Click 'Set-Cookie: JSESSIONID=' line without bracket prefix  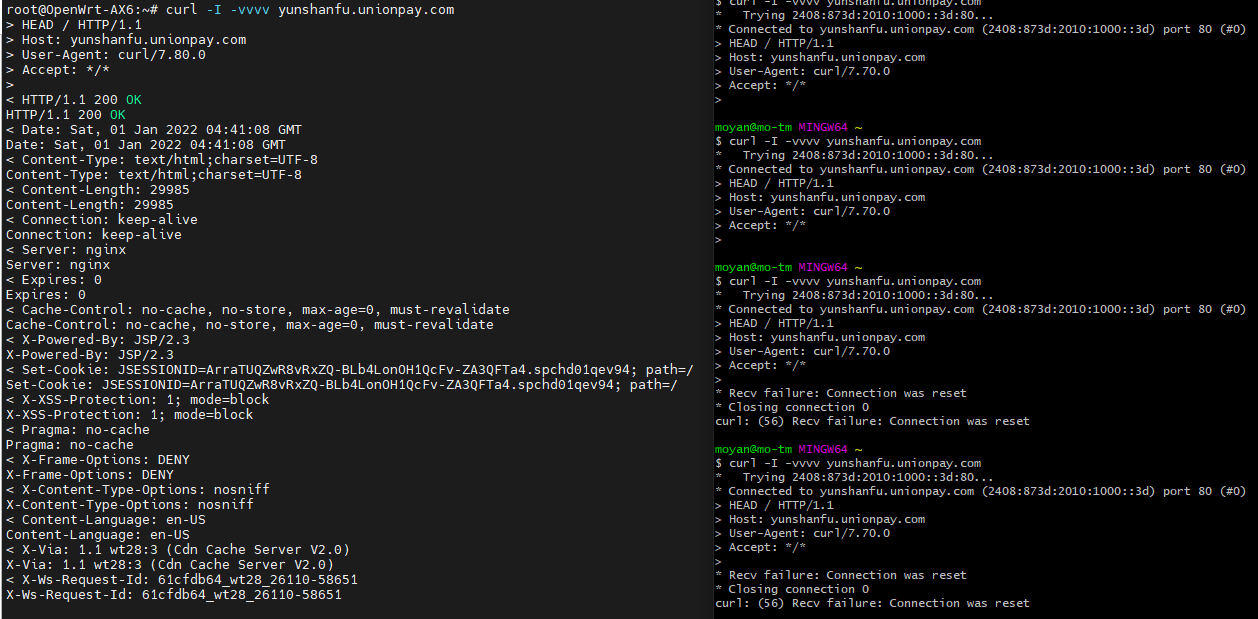point(341,385)
